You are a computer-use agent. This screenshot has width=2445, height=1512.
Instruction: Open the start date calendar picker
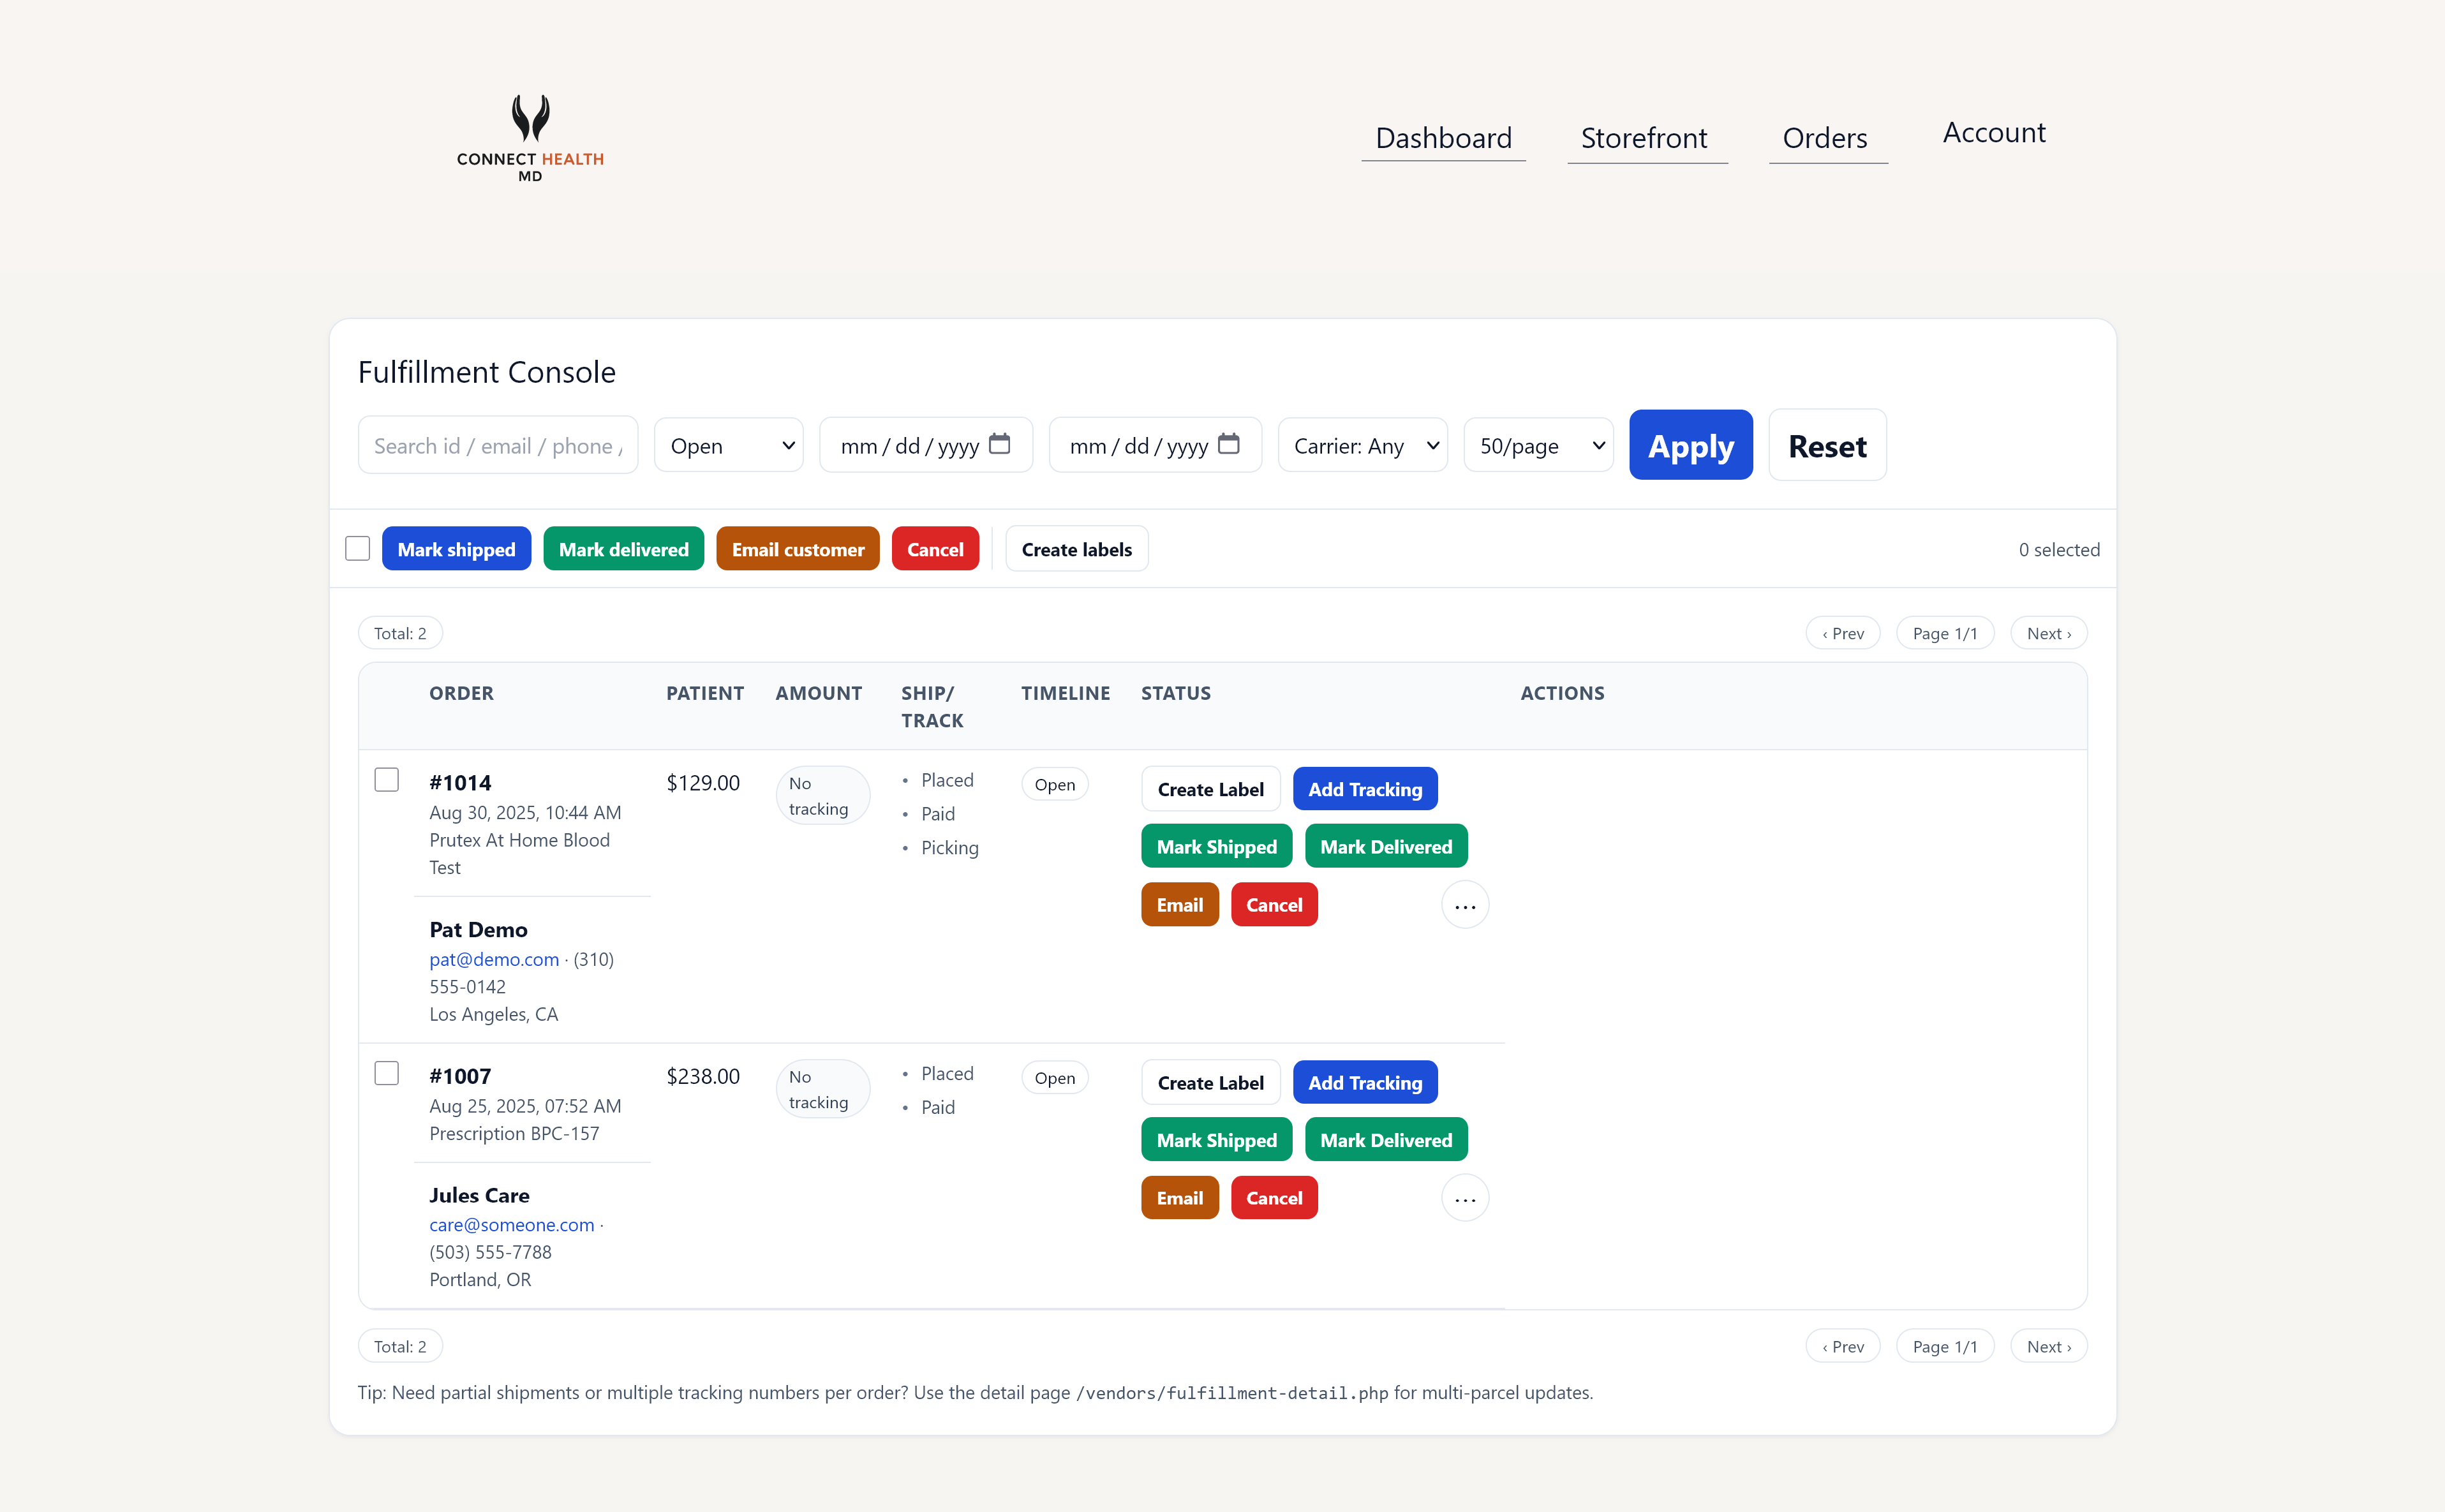tap(1000, 445)
